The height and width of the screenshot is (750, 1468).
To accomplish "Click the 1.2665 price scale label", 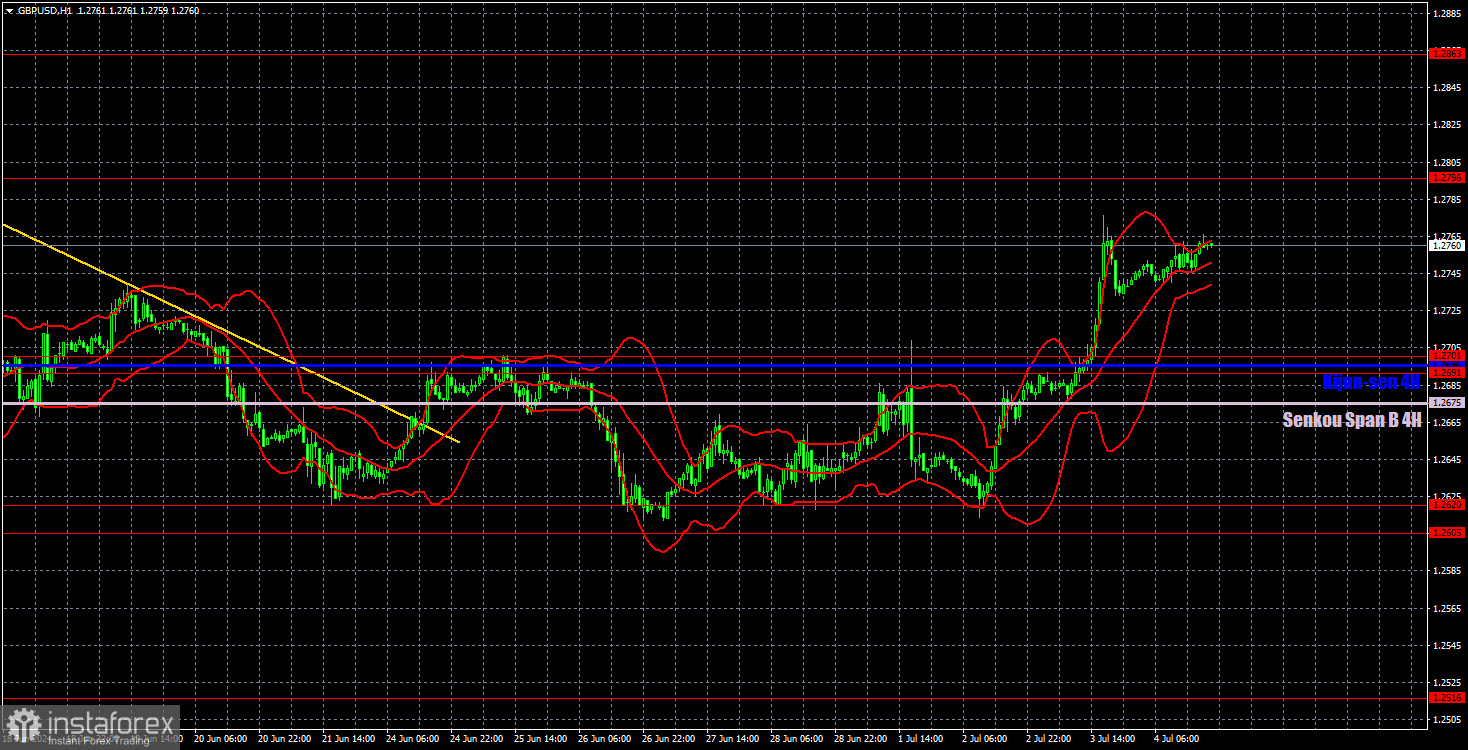I will [x=1447, y=422].
